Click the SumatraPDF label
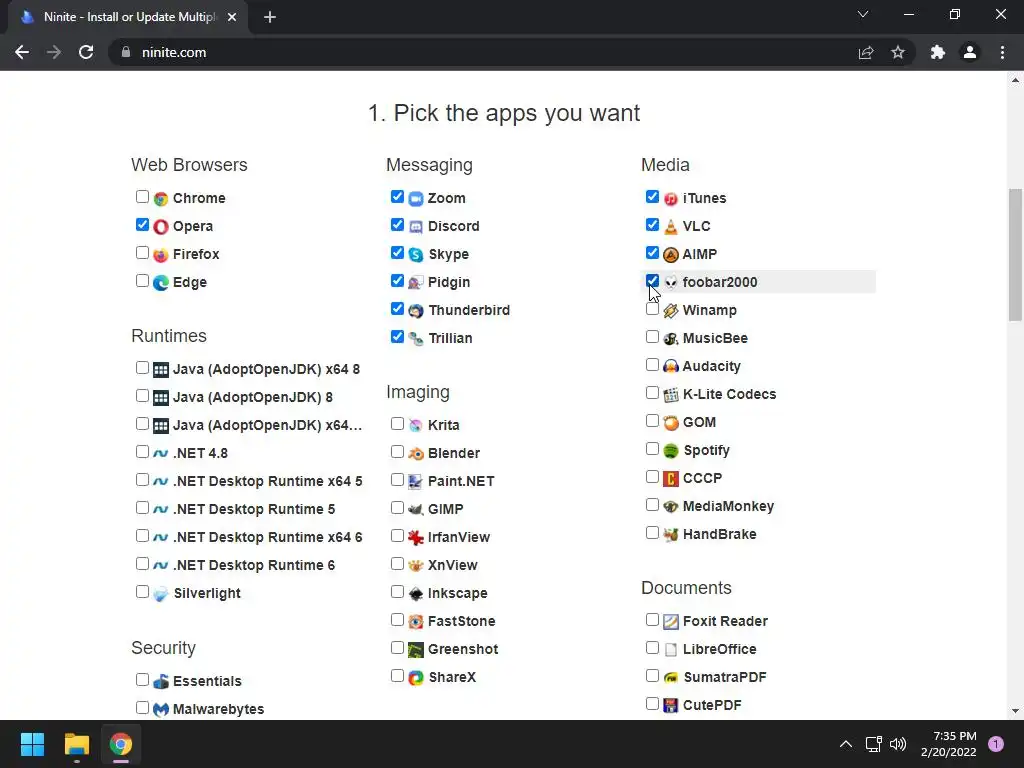 coord(725,677)
